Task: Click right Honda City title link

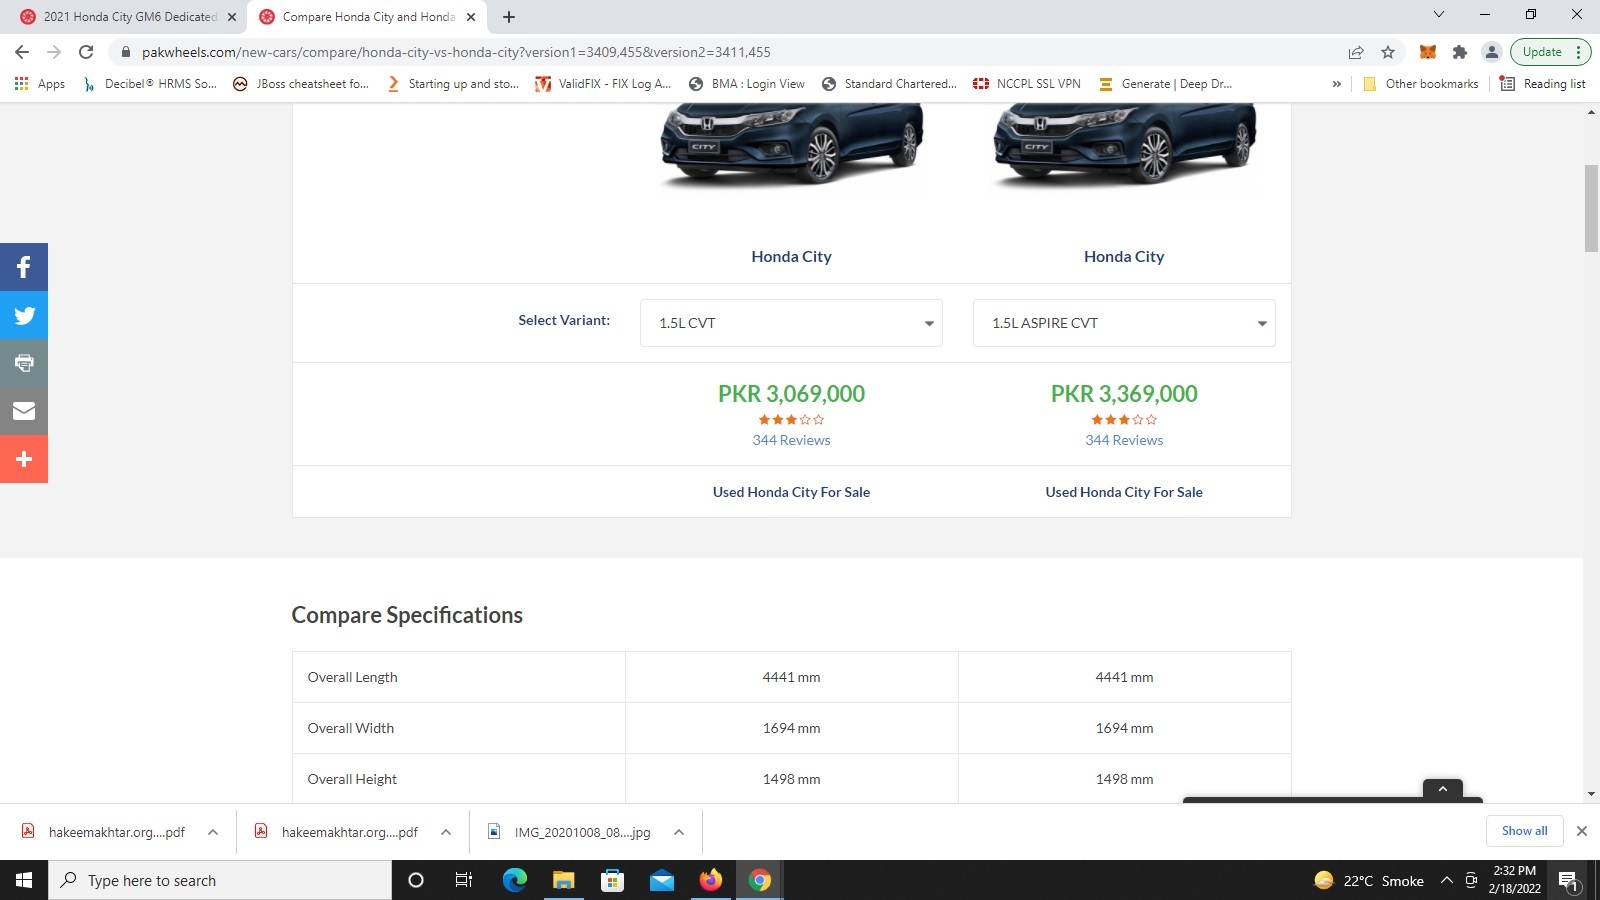Action: point(1124,257)
